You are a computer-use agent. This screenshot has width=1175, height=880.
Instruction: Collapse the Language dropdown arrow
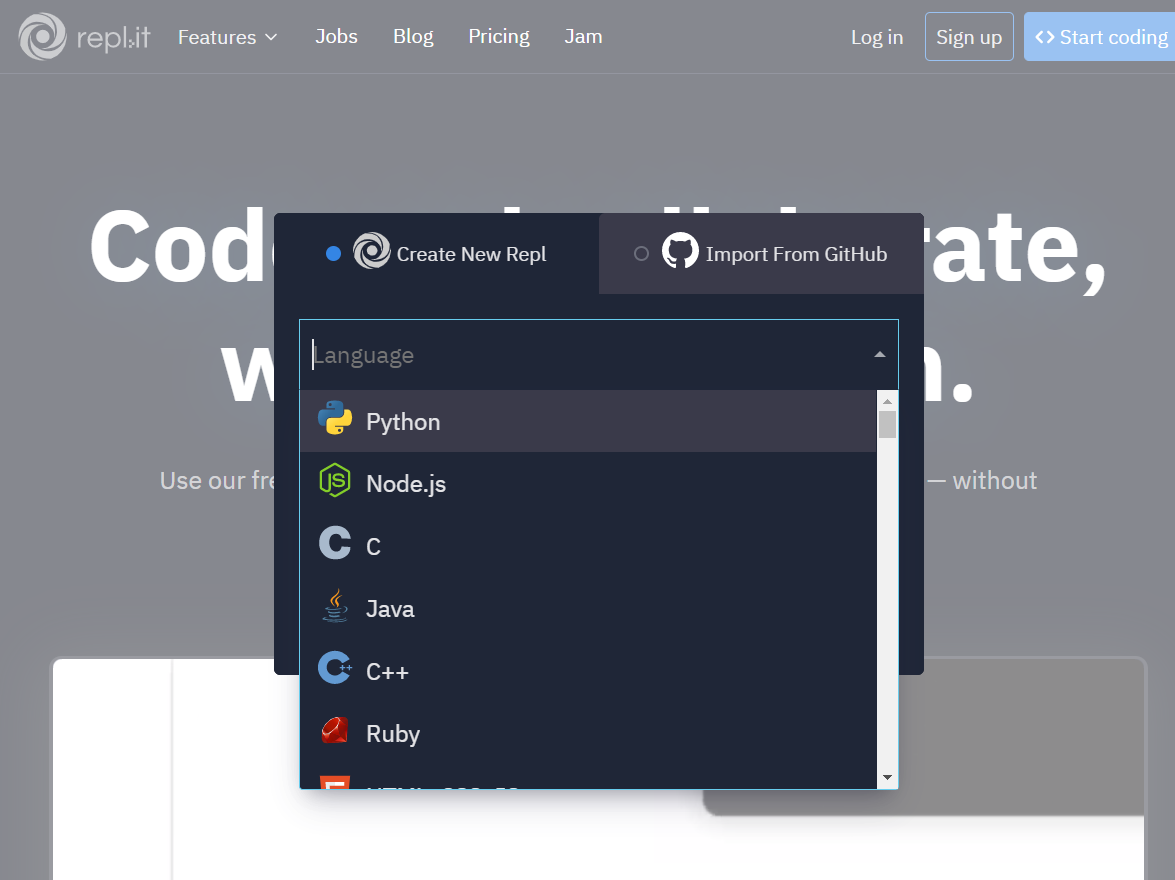(x=880, y=355)
